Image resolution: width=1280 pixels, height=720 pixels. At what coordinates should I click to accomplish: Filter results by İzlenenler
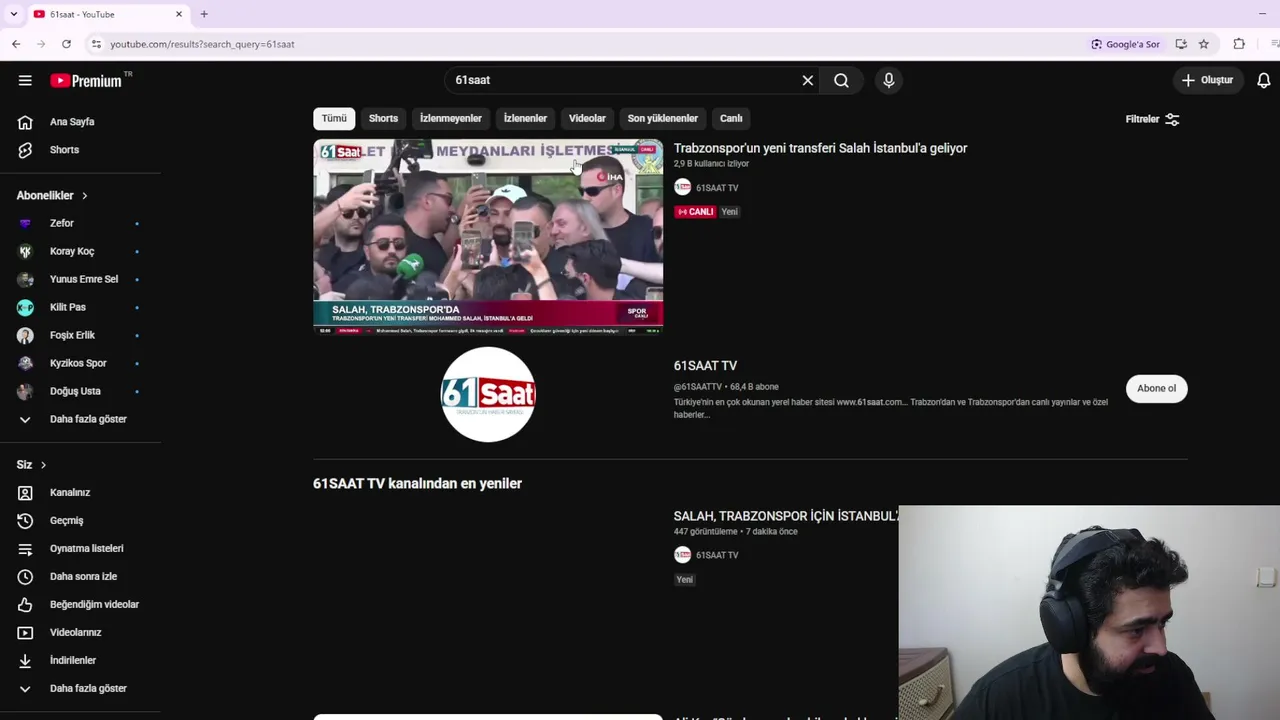525,118
